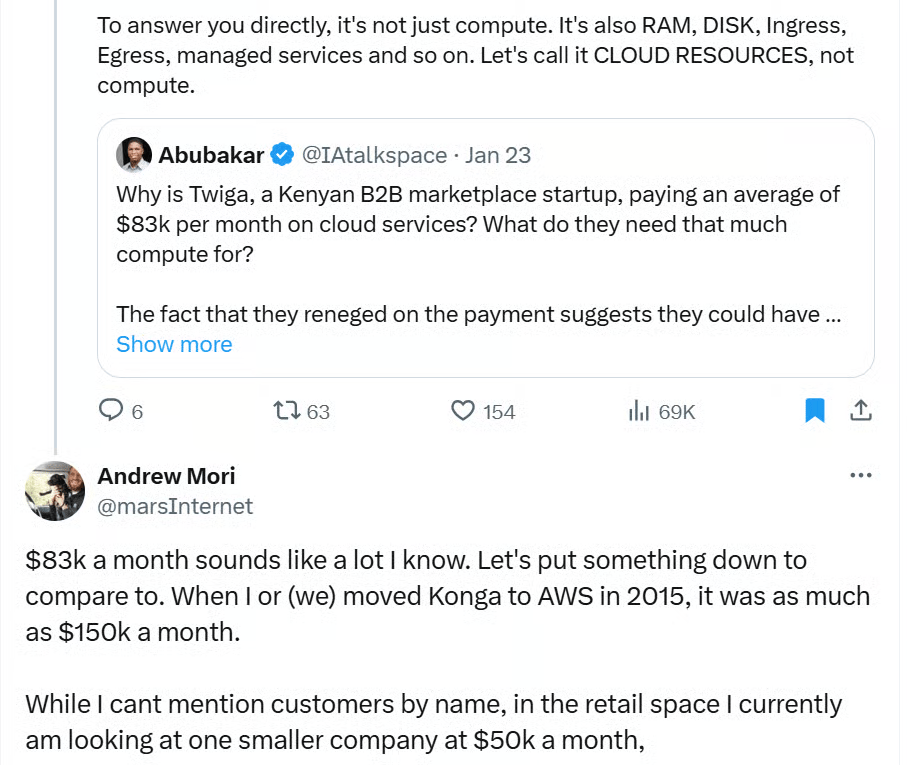
Task: Click Abubakar's profile picture in quoted tweet
Action: point(134,154)
